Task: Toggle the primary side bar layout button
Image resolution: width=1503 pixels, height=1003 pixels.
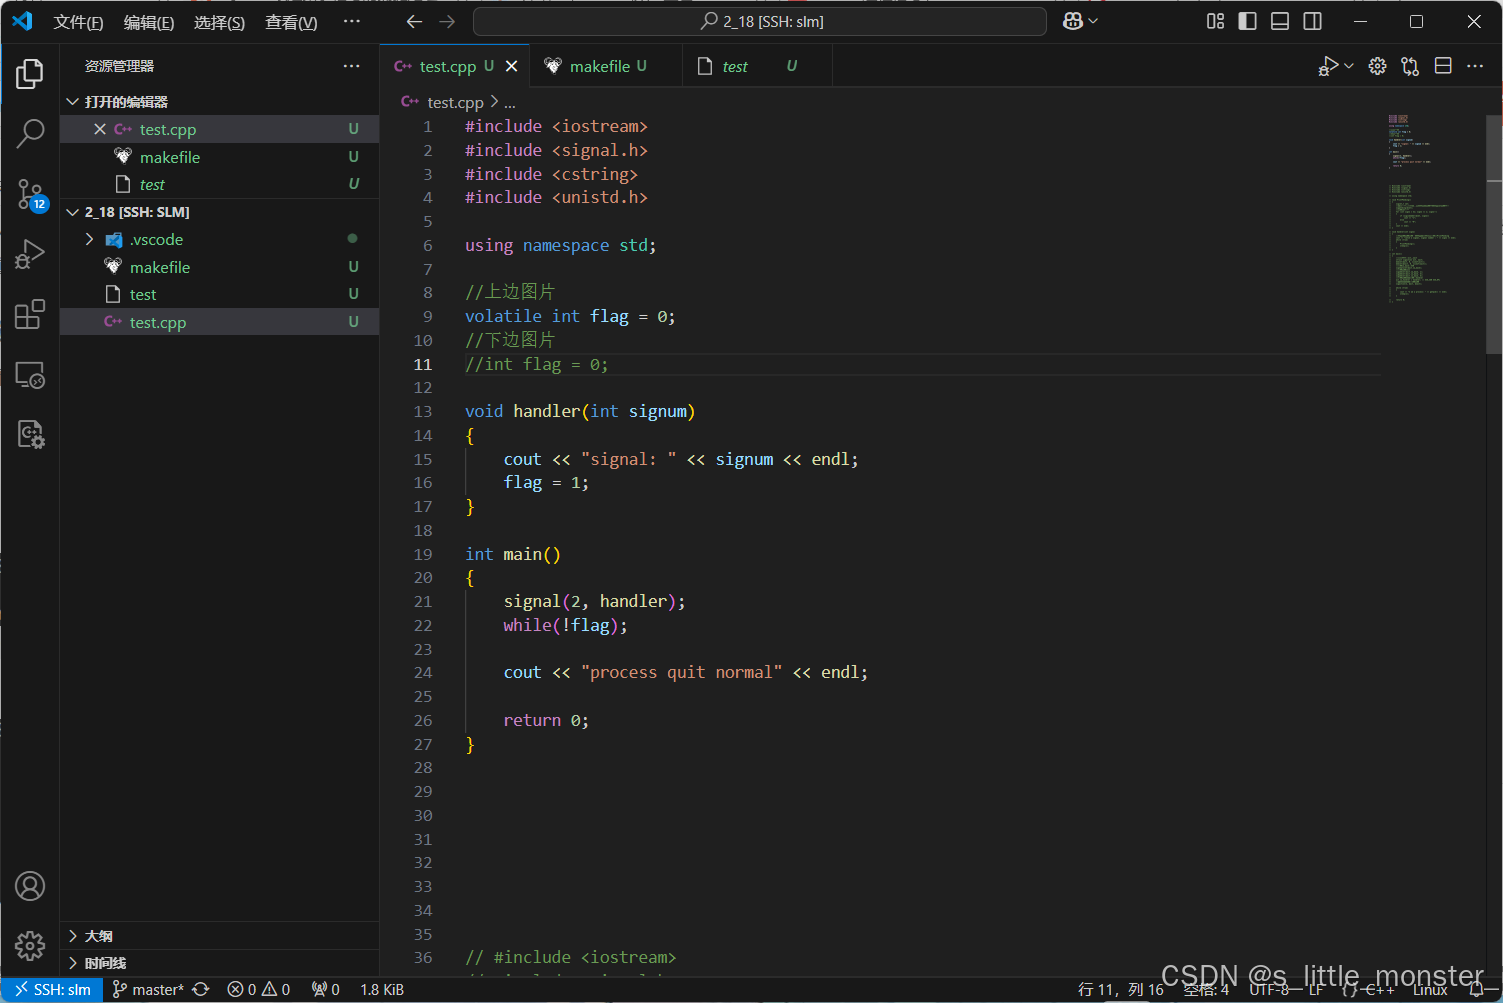Action: click(x=1247, y=21)
